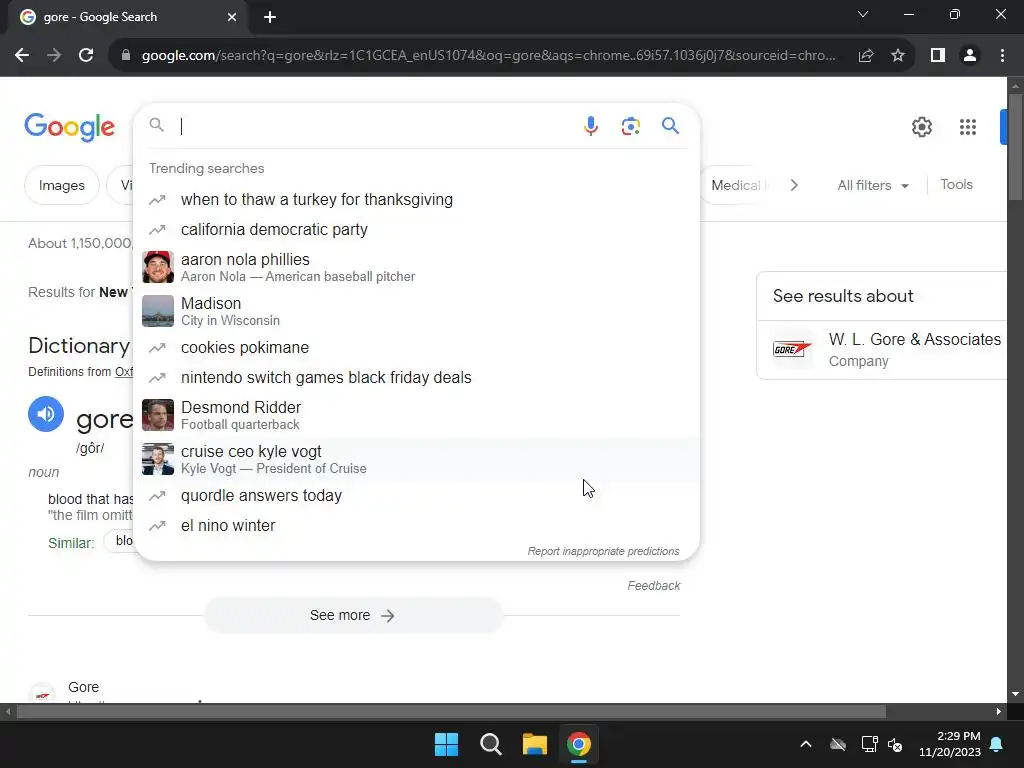Click the blue search magnifier button
Screen dimensions: 1024x768
[x=670, y=125]
